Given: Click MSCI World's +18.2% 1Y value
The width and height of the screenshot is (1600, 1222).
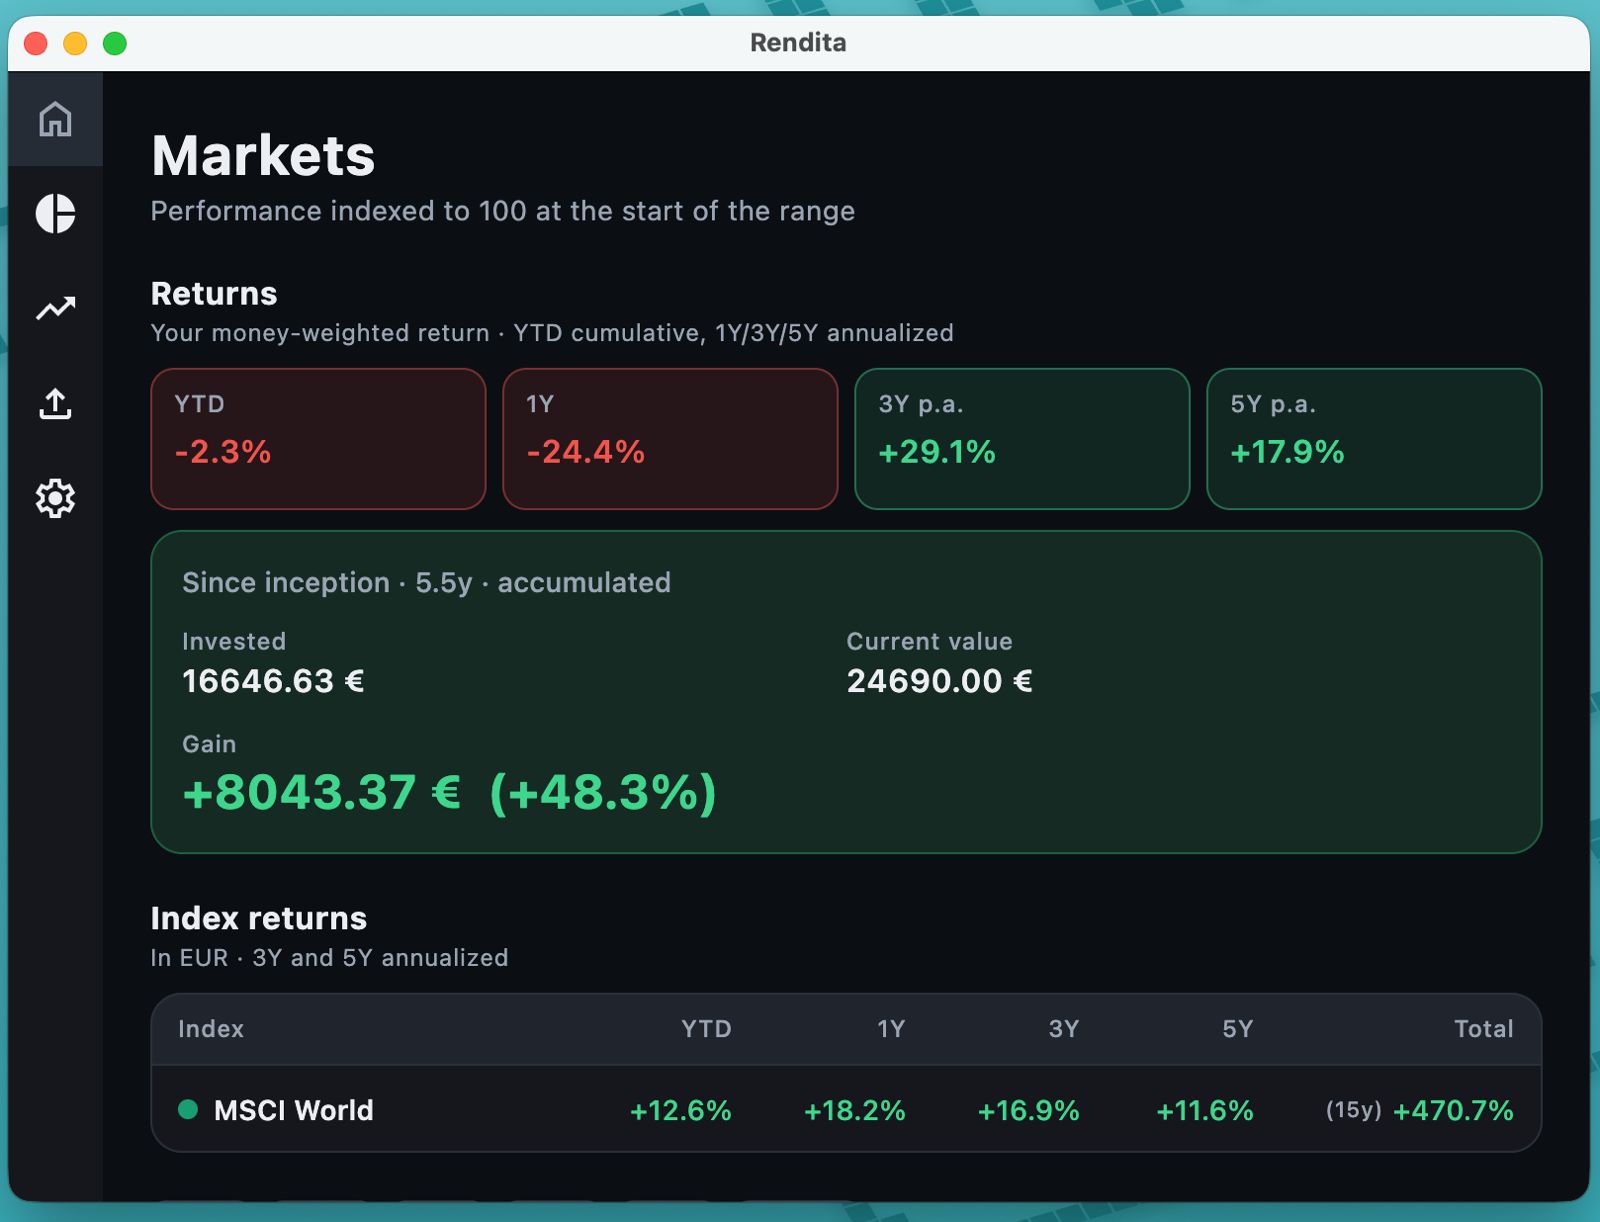Looking at the screenshot, I should click(x=854, y=1111).
